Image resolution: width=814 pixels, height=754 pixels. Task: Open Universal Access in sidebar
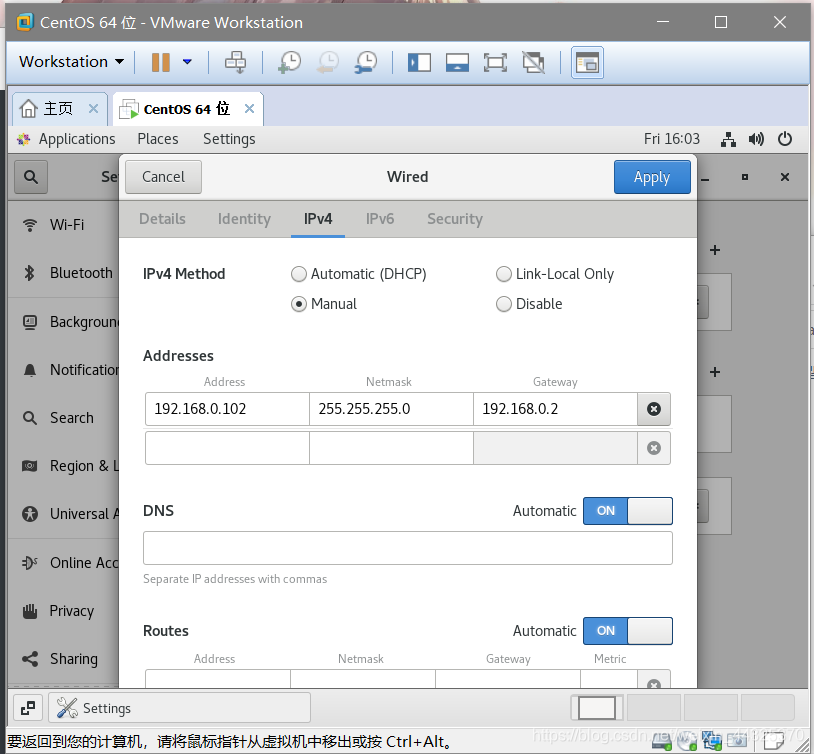click(63, 514)
